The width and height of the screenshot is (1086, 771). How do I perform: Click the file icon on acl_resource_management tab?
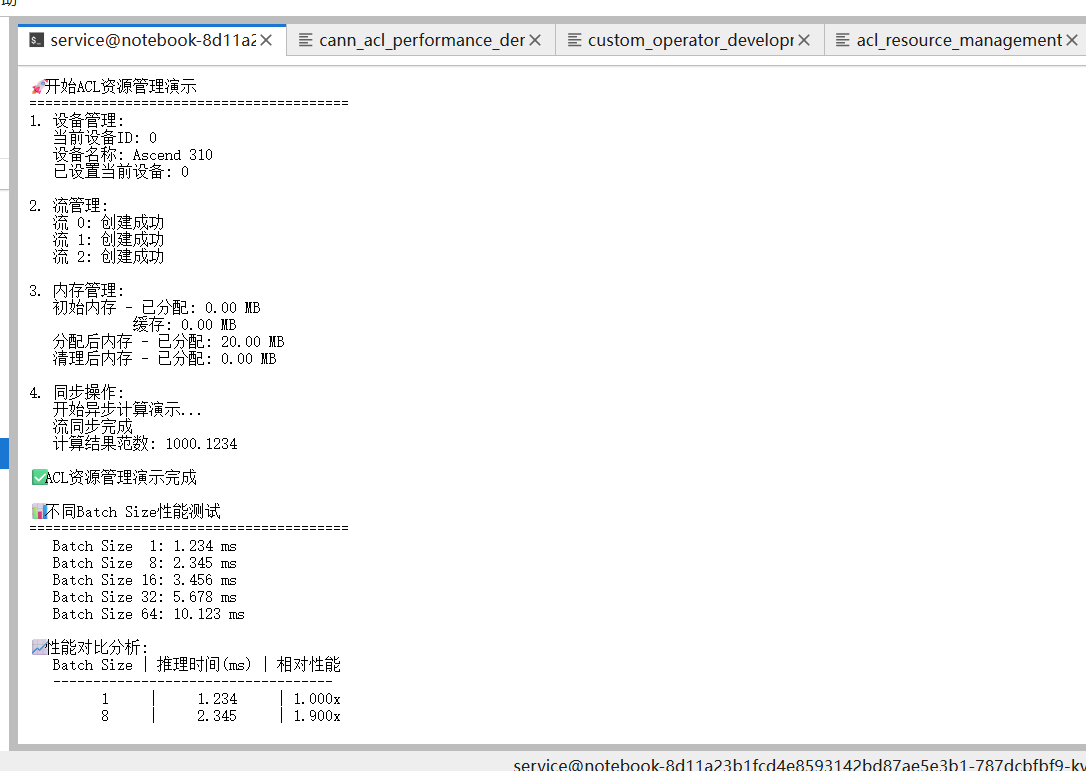(842, 40)
